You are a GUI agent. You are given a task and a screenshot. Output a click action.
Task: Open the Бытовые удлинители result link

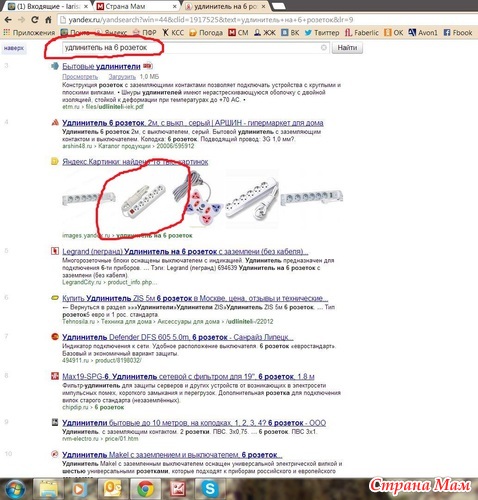tap(101, 66)
